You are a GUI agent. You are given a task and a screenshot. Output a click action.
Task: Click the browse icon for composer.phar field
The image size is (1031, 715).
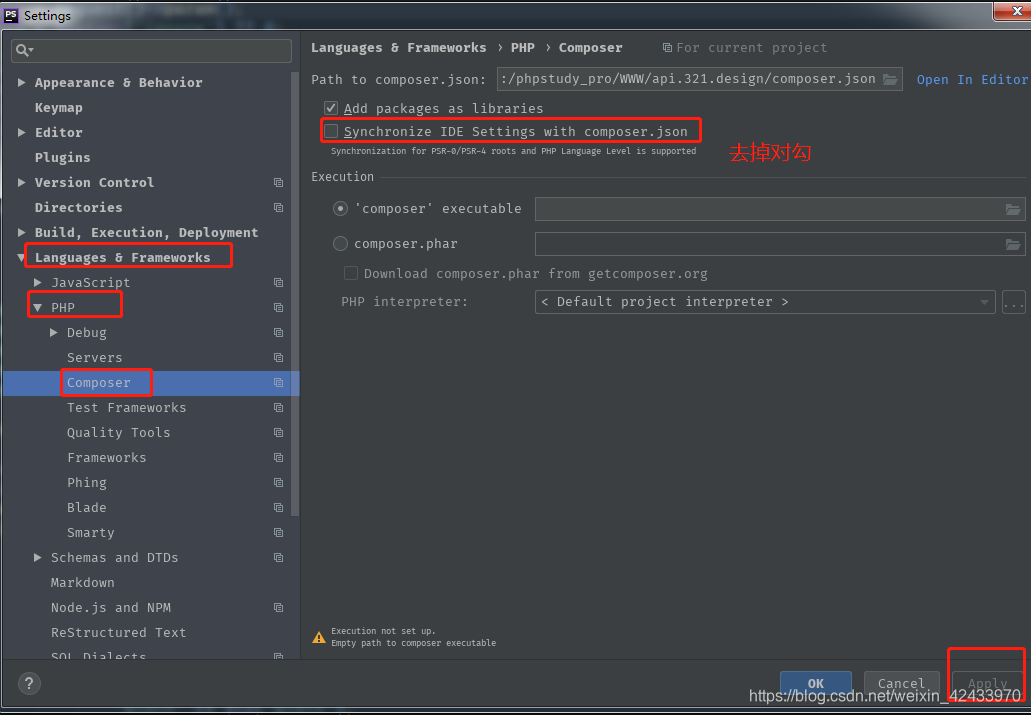point(1013,244)
